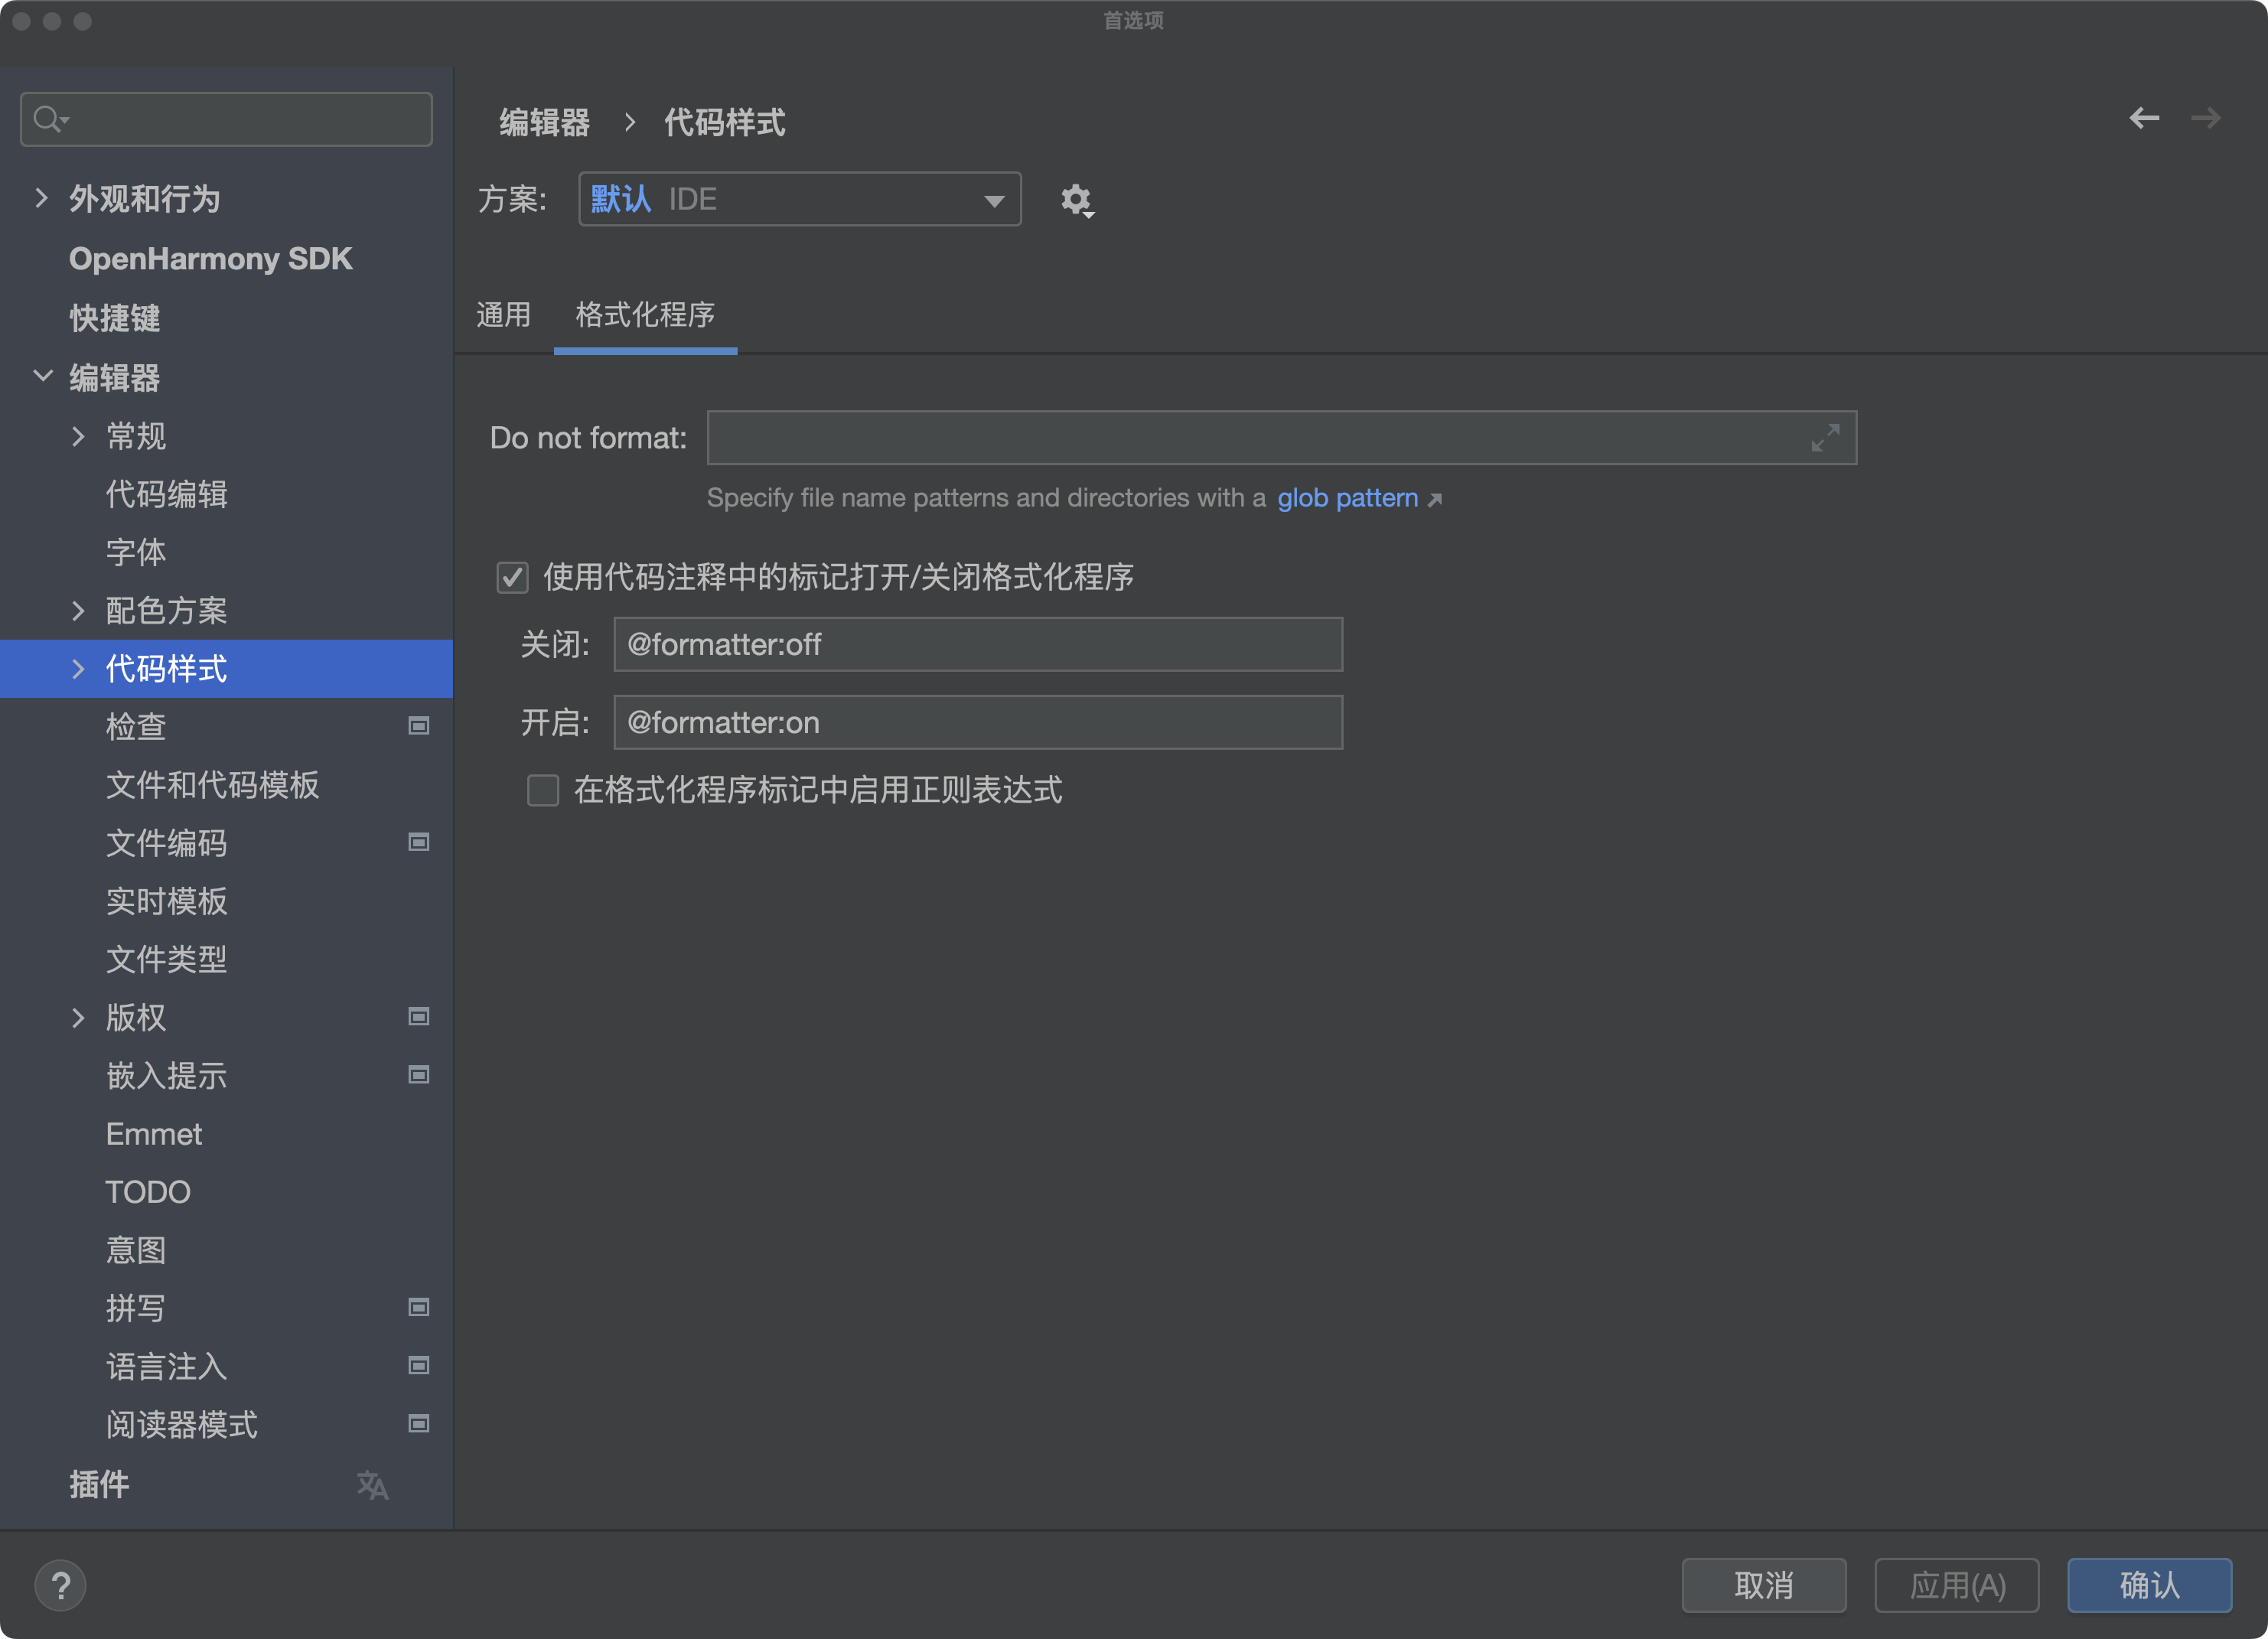The width and height of the screenshot is (2268, 1639).
Task: Expand the 外观和行为 tree node
Action: (41, 199)
